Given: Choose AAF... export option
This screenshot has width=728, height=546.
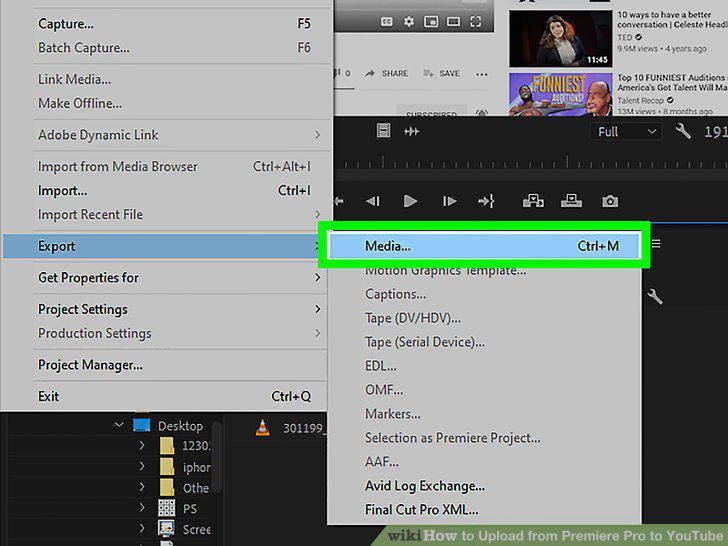Looking at the screenshot, I should (484, 462).
